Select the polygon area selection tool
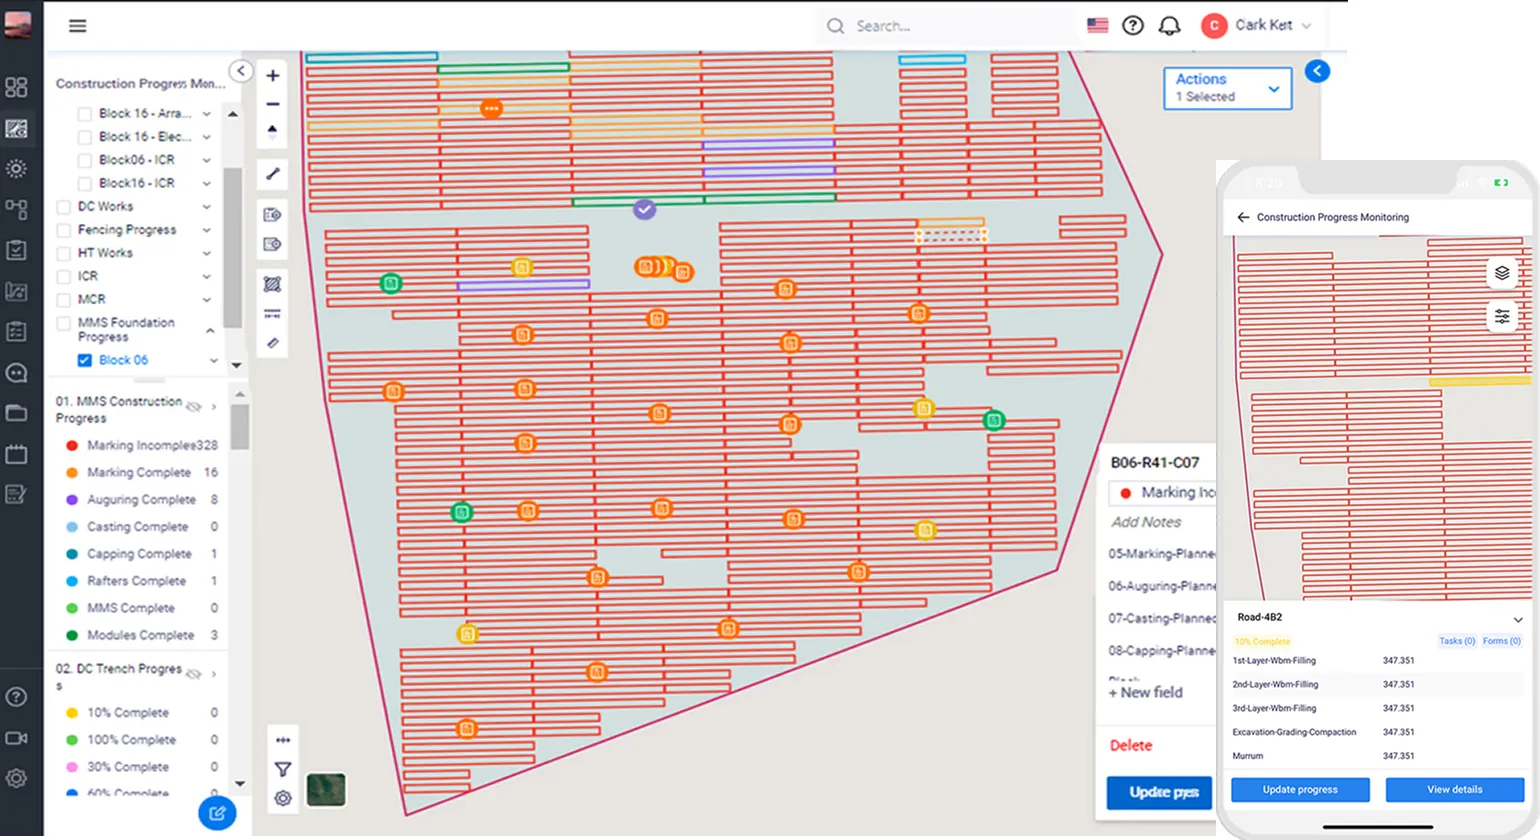1540x840 pixels. pyautogui.click(x=272, y=285)
